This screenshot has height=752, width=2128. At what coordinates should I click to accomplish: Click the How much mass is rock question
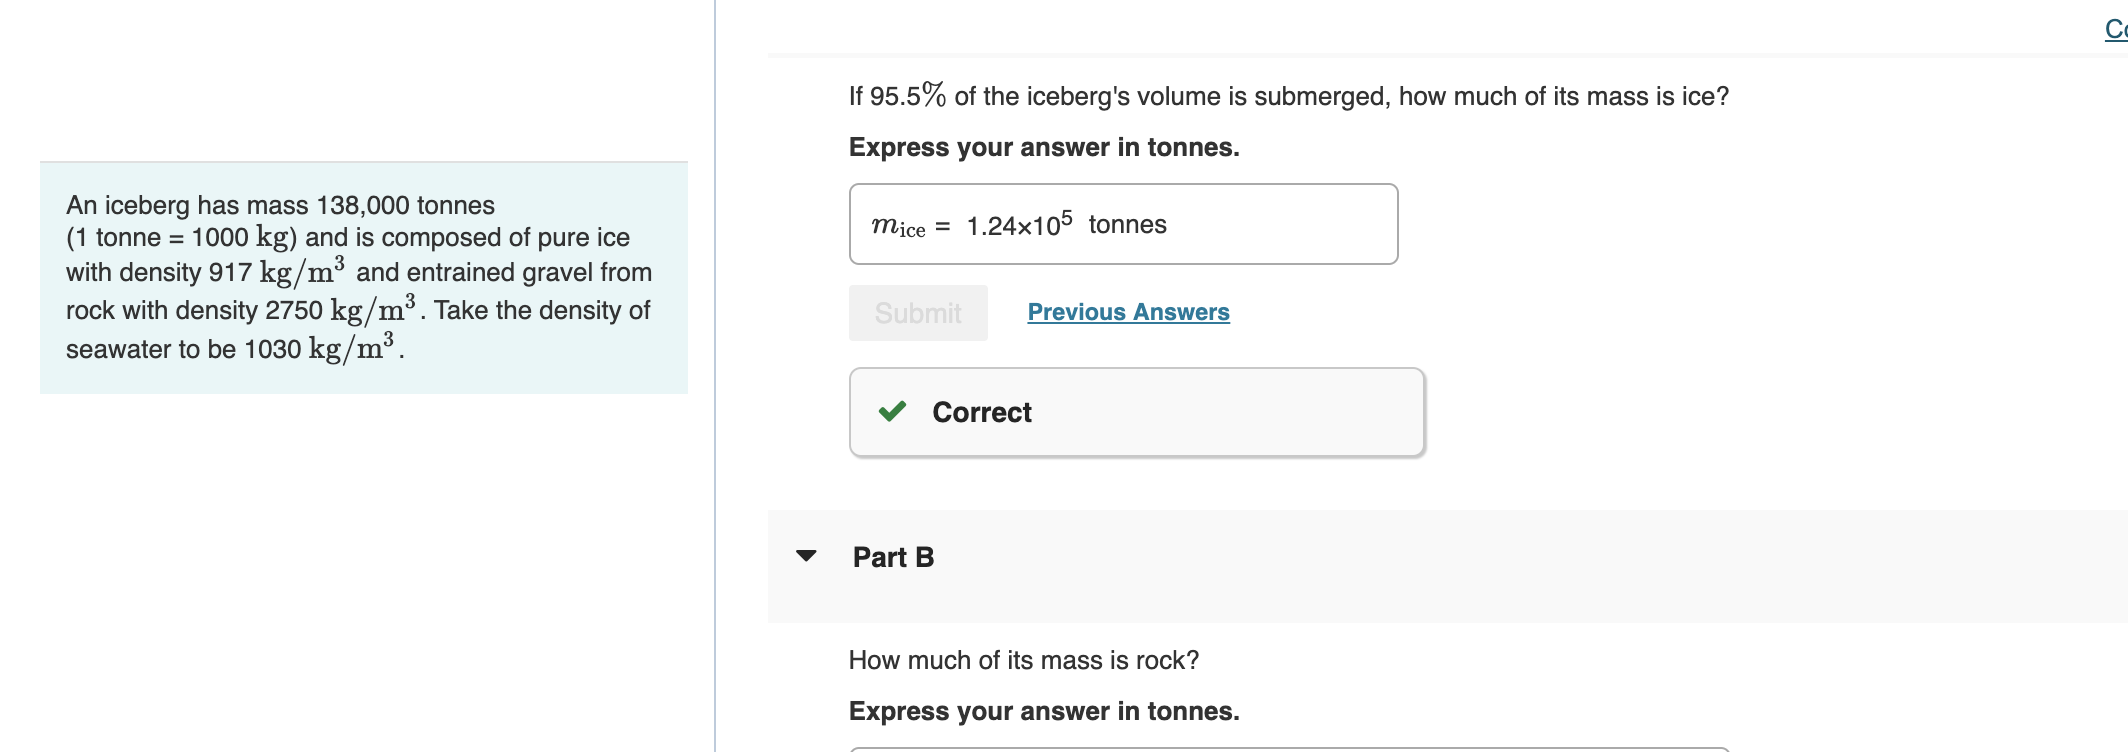pyautogui.click(x=1023, y=660)
